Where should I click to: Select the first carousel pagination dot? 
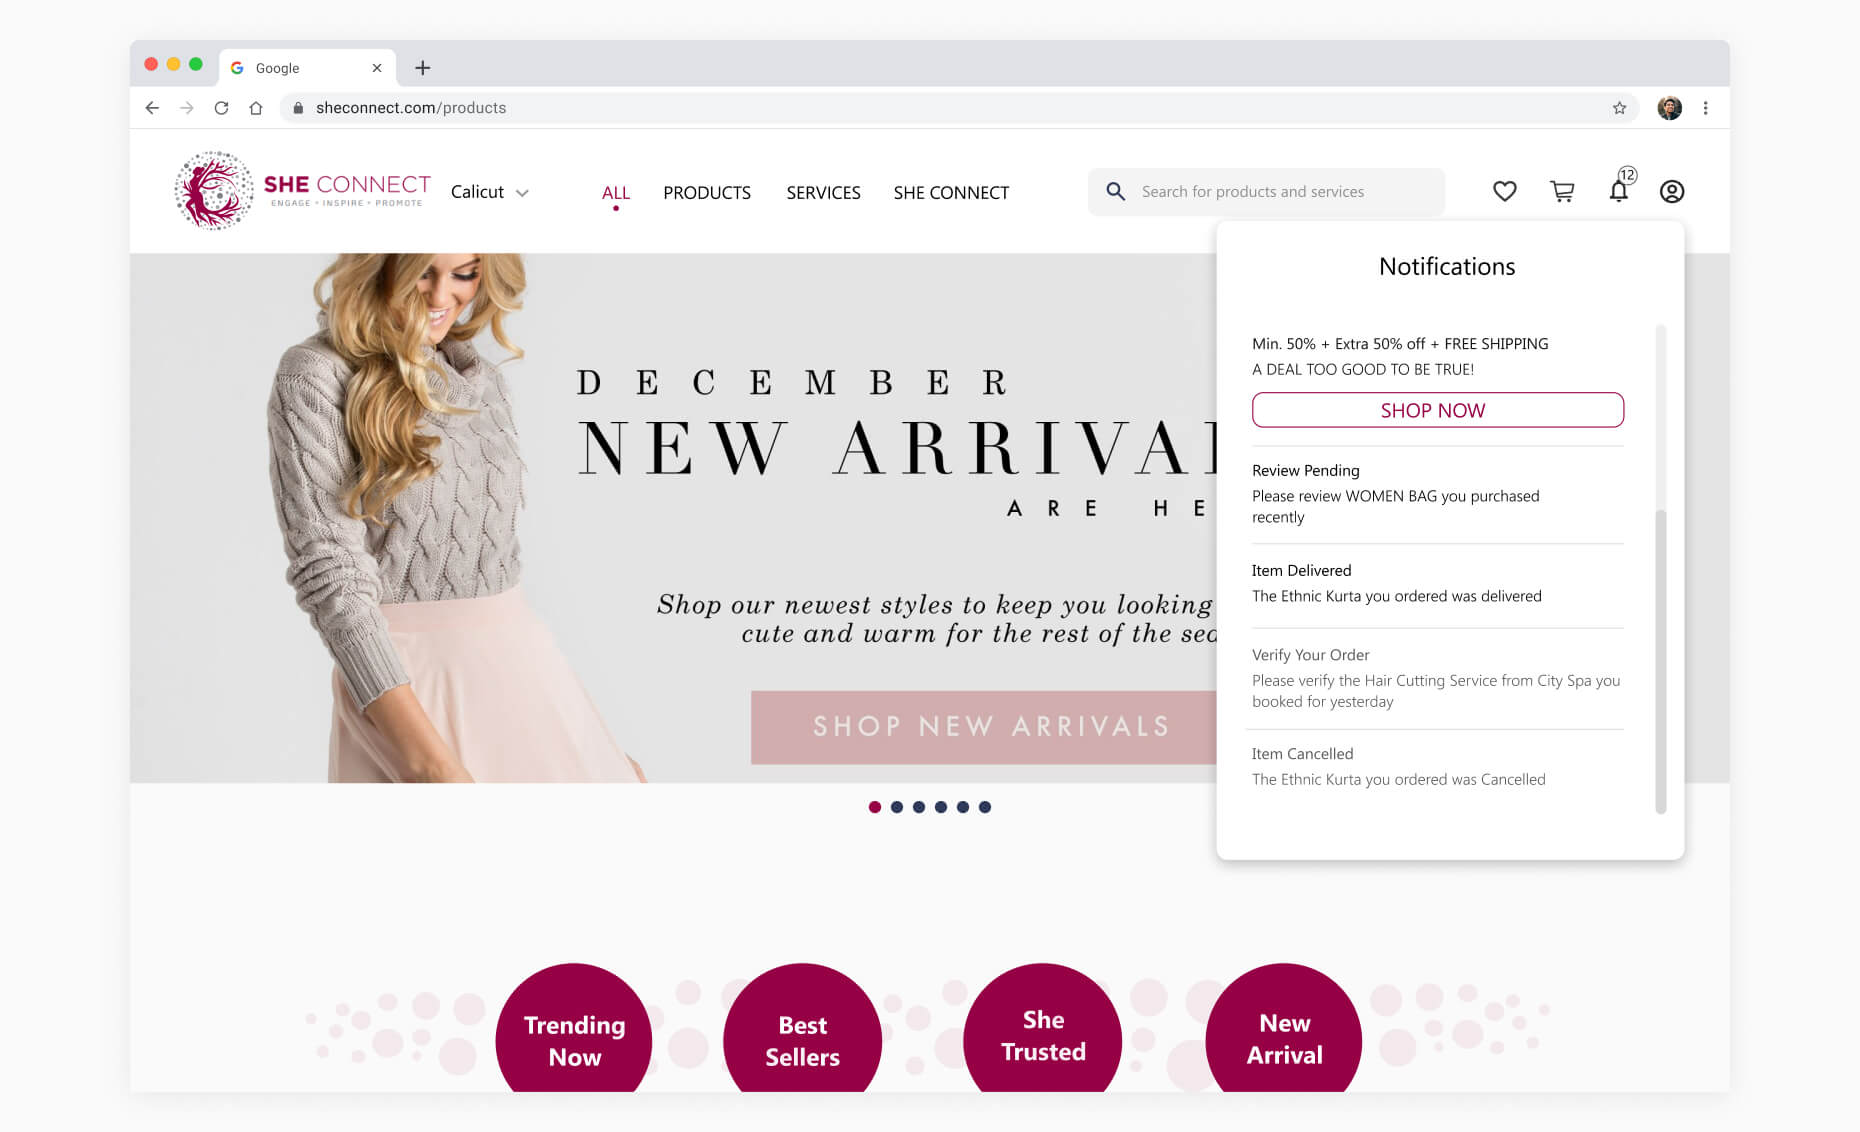point(876,807)
